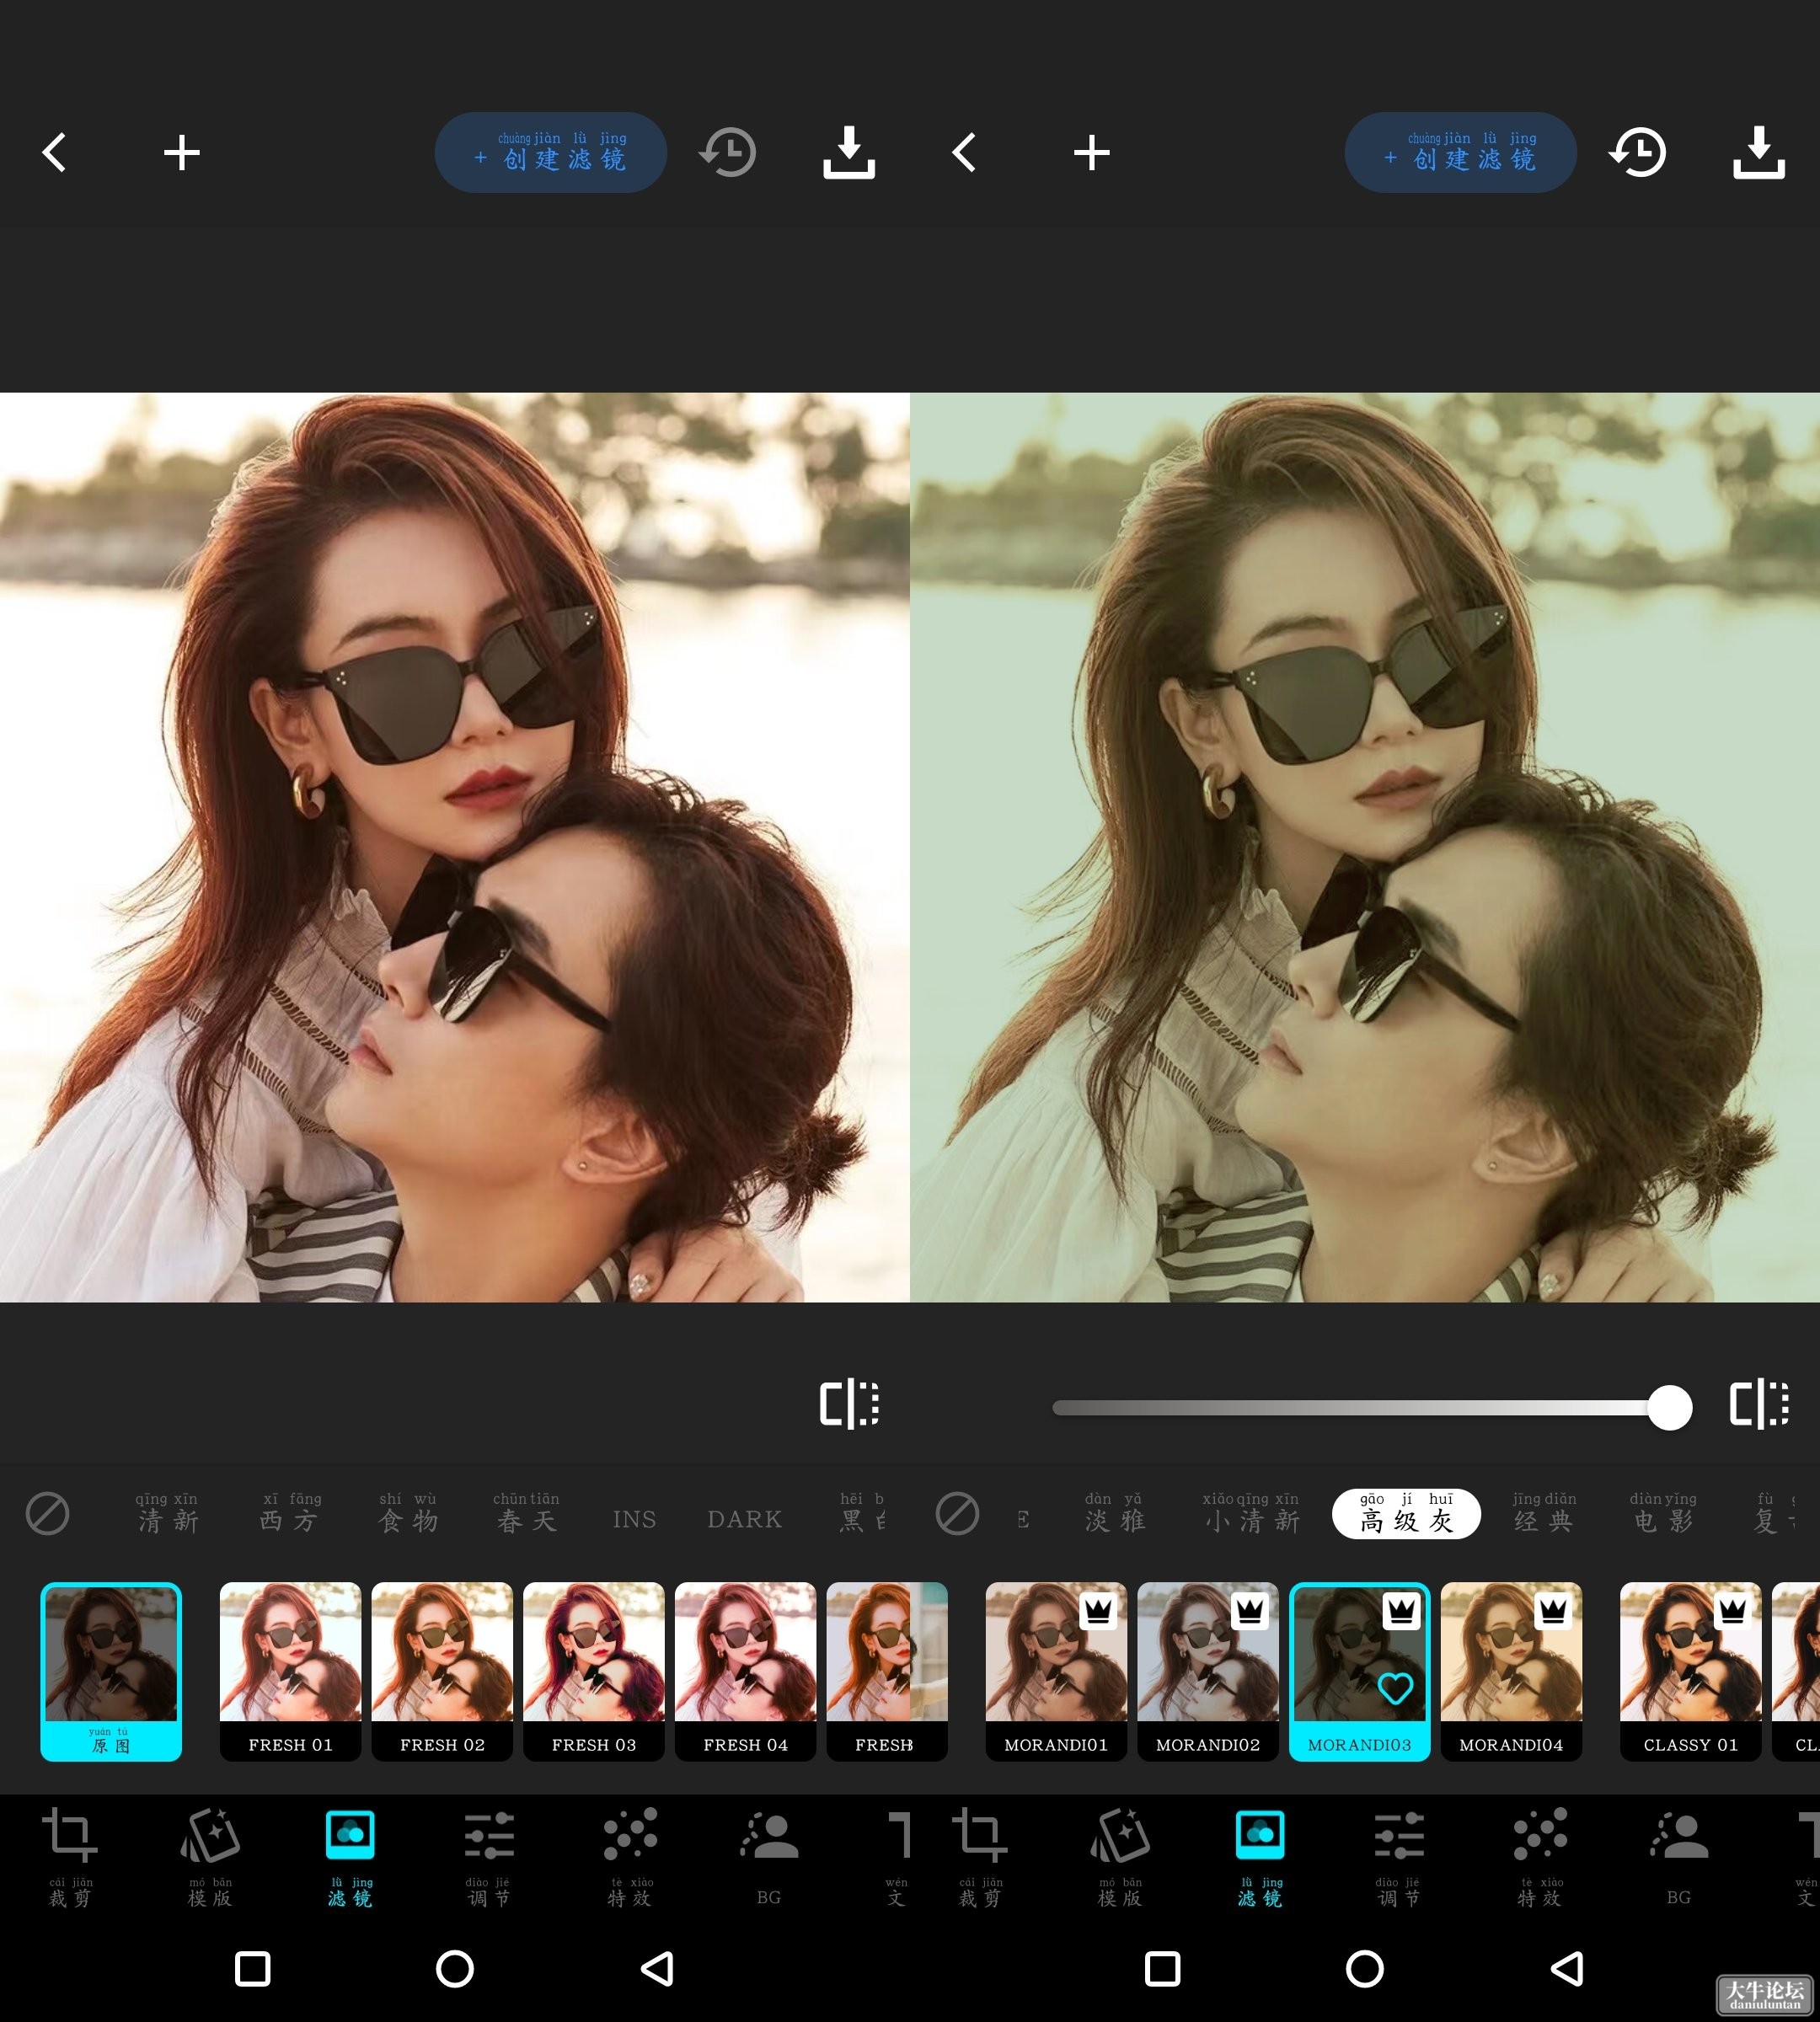
Task: Toggle compare view icon beside intensity slider
Action: point(1759,1404)
